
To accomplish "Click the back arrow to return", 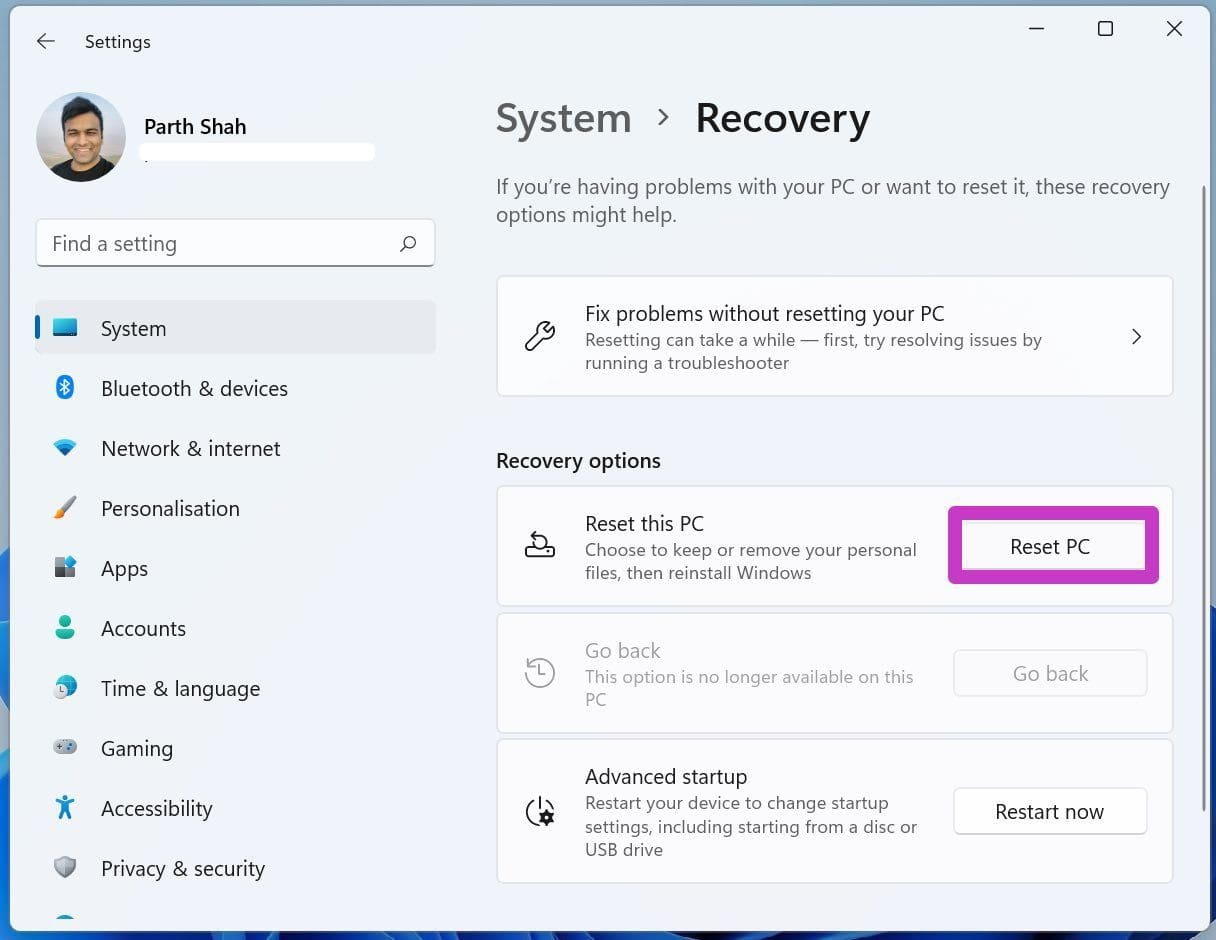I will [x=45, y=41].
